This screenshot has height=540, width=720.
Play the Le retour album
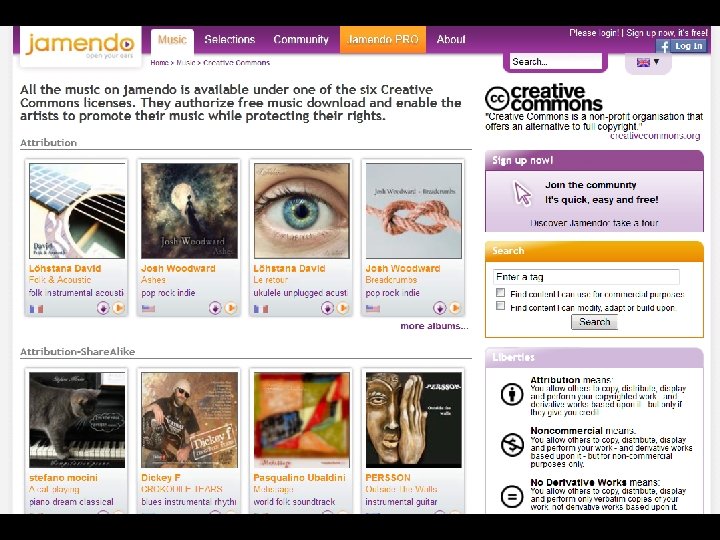pos(343,308)
